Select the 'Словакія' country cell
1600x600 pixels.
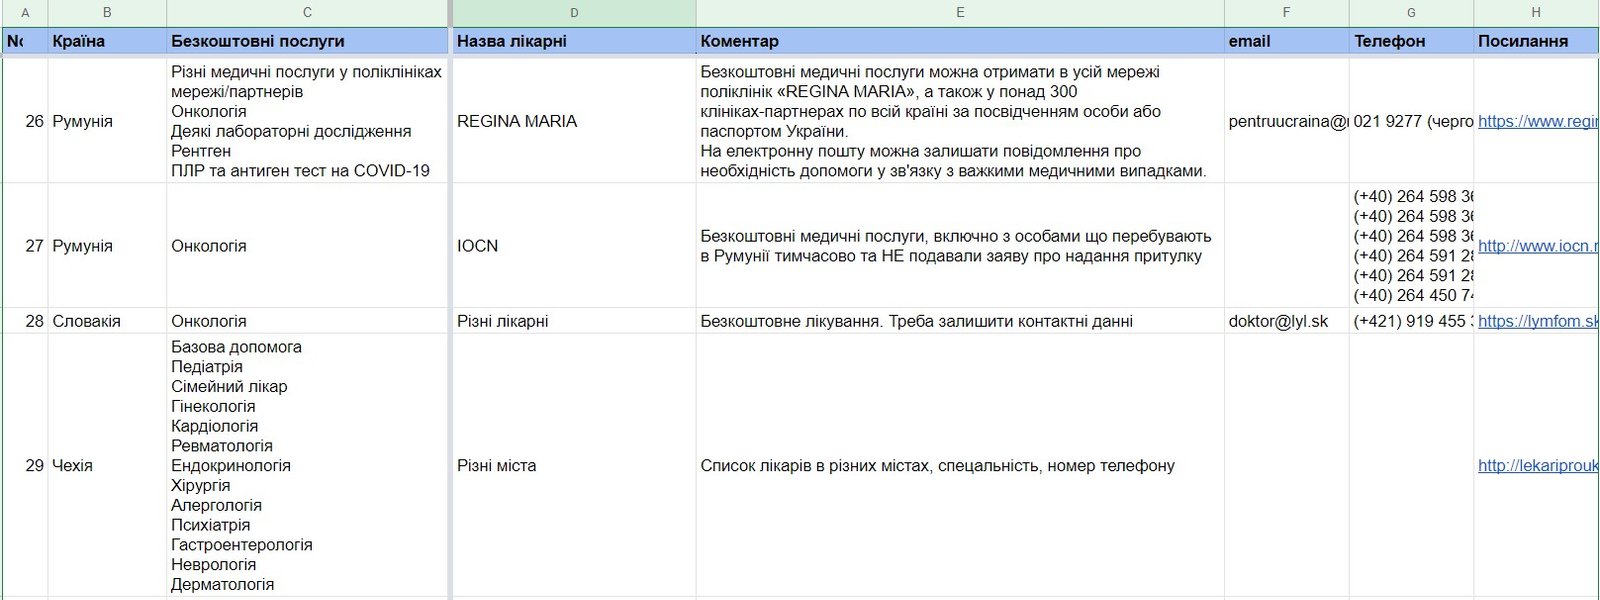pos(107,321)
